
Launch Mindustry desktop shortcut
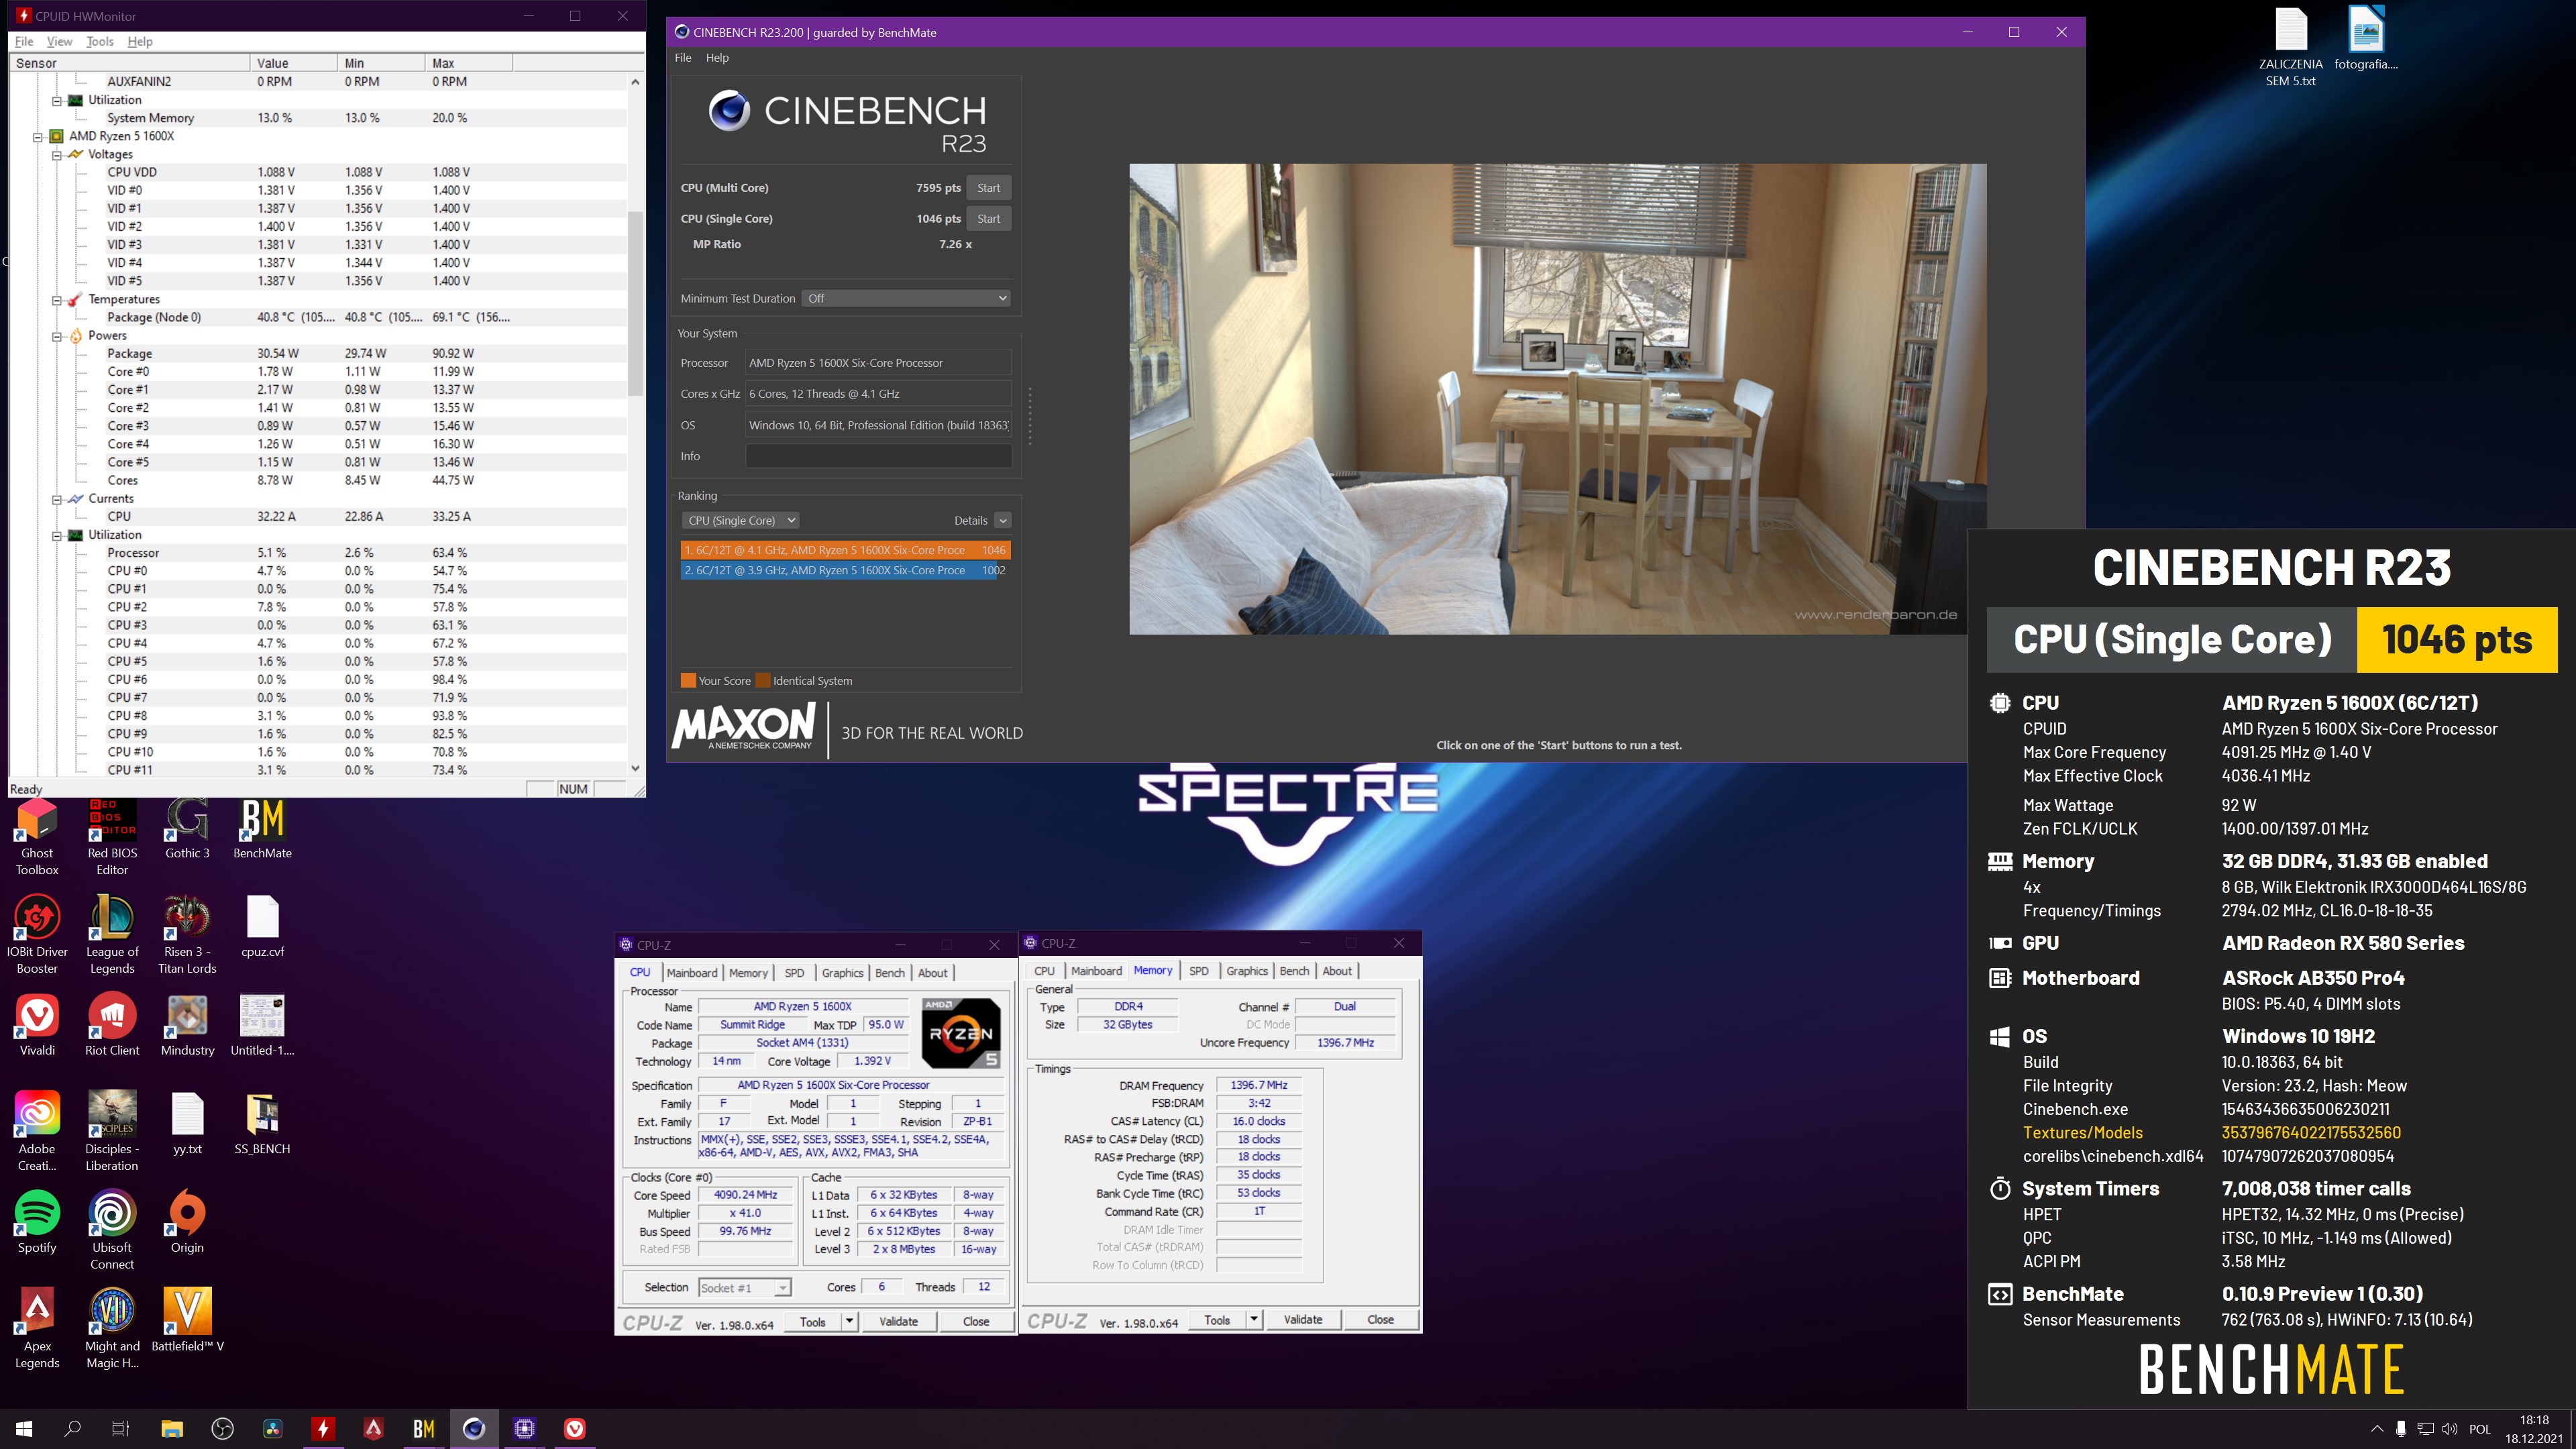pyautogui.click(x=187, y=1025)
